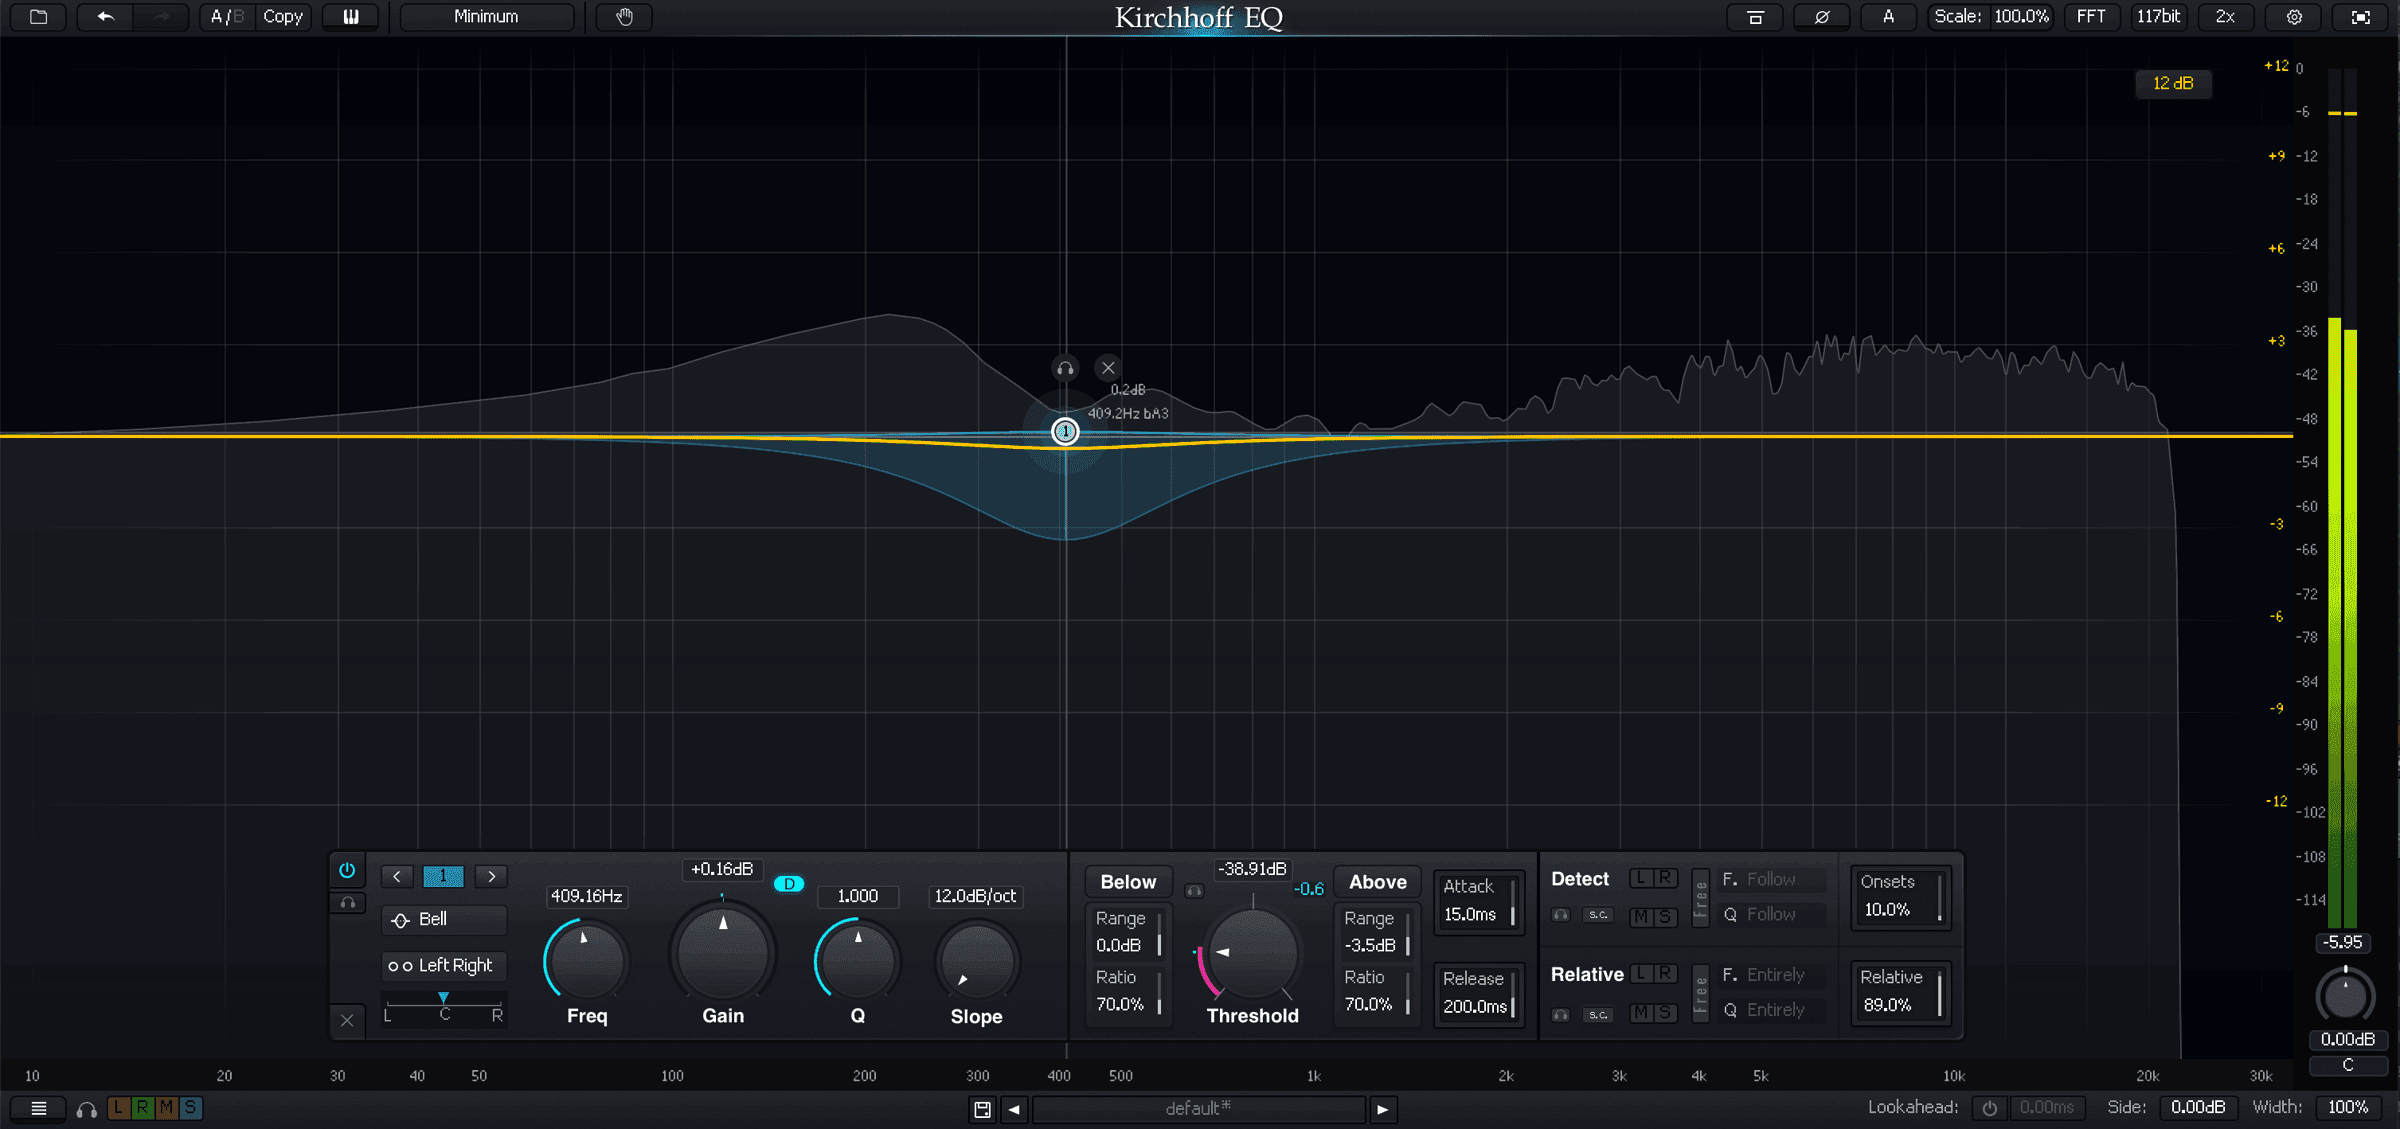
Task: Click the Width 100% field
Action: (2347, 1108)
